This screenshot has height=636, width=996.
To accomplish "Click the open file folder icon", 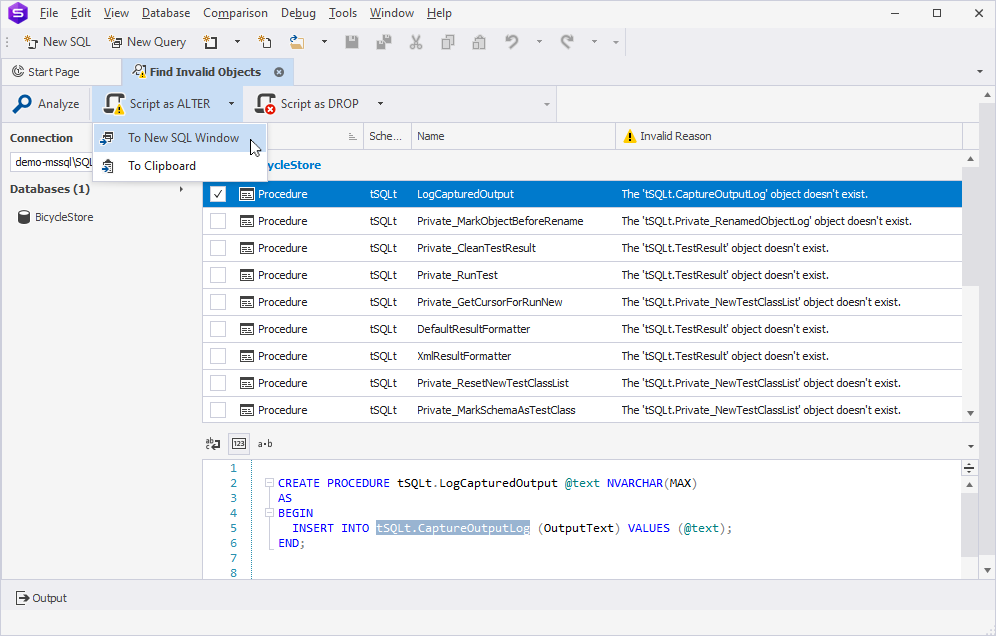I will pyautogui.click(x=297, y=42).
